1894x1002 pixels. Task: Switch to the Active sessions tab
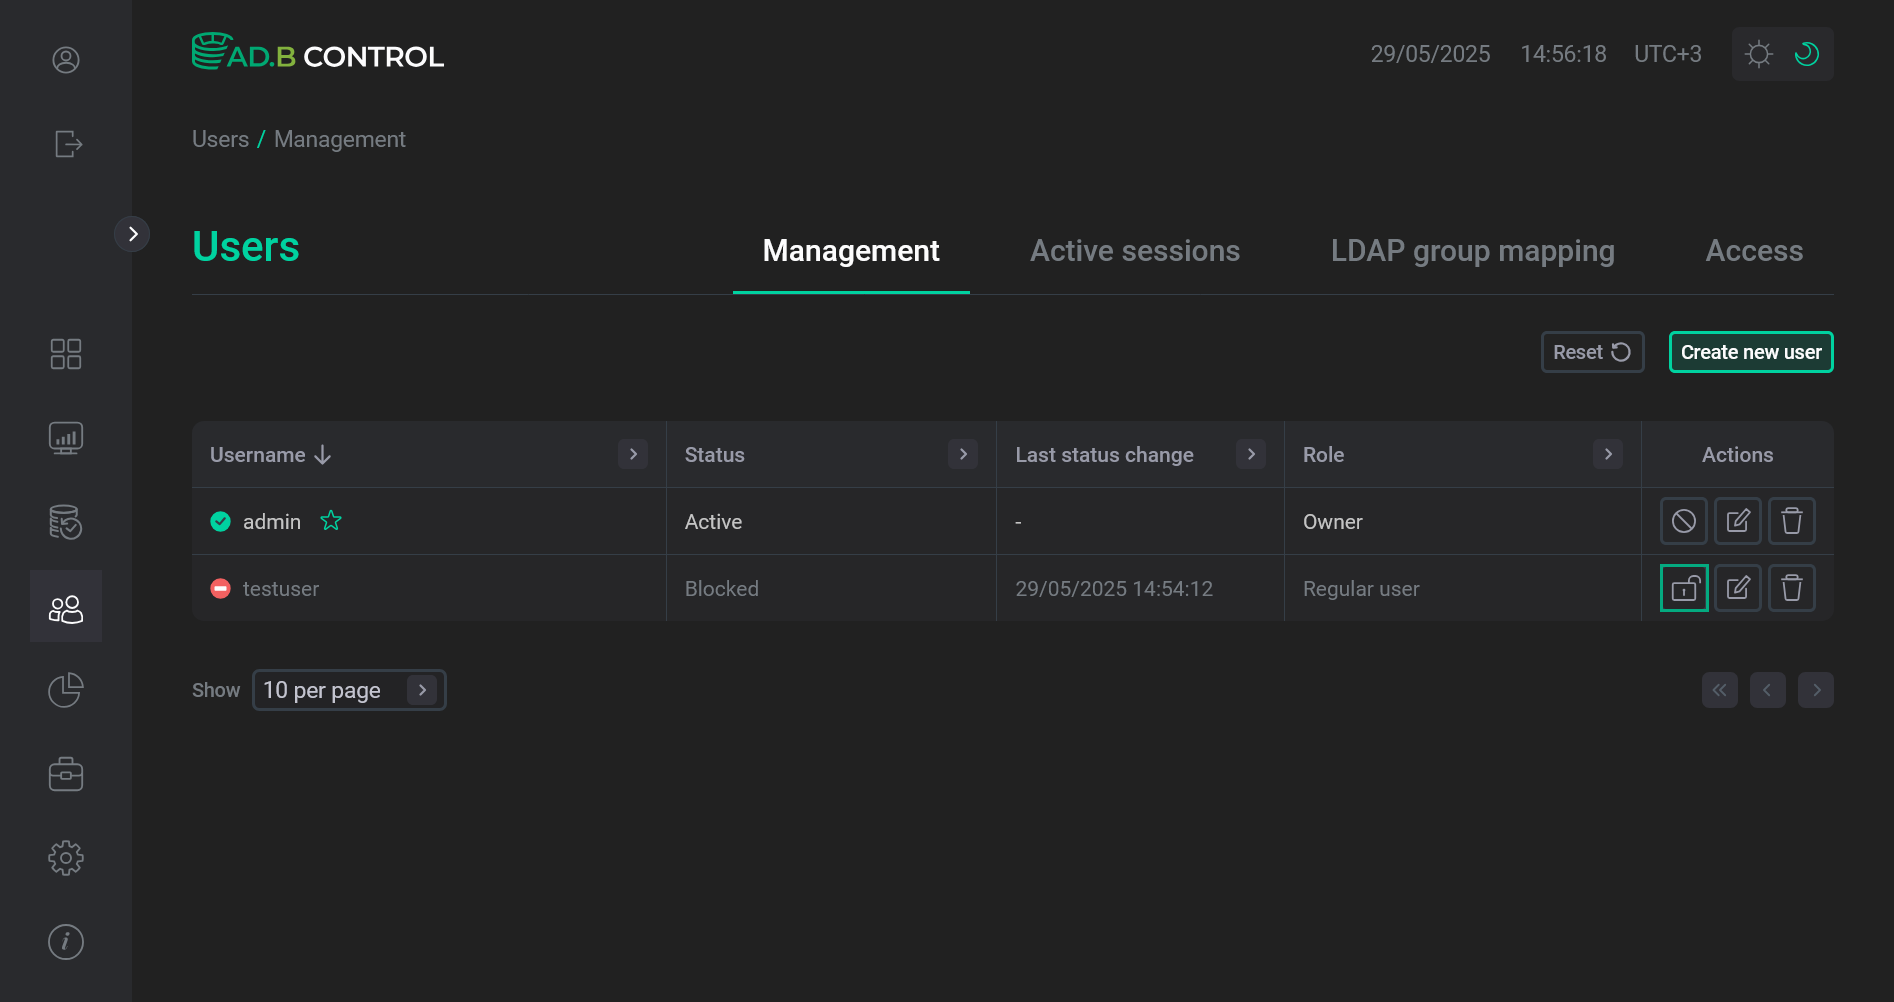pos(1134,251)
